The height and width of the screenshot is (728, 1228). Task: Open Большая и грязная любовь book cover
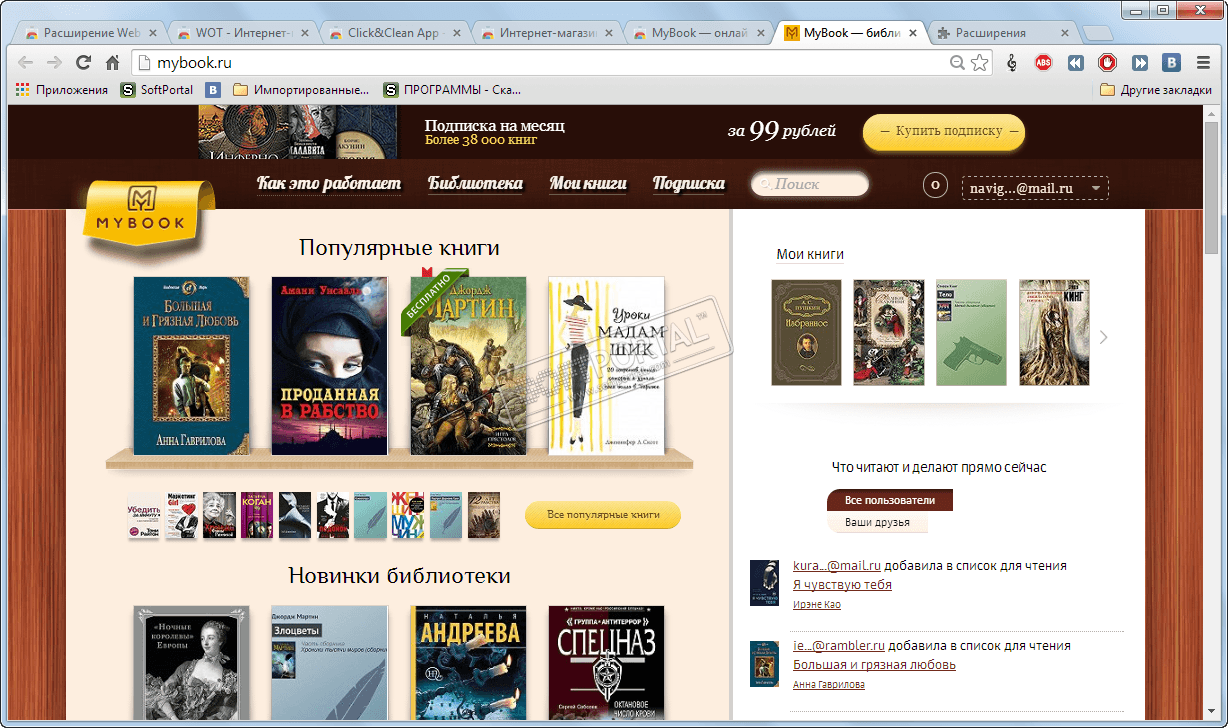point(192,366)
